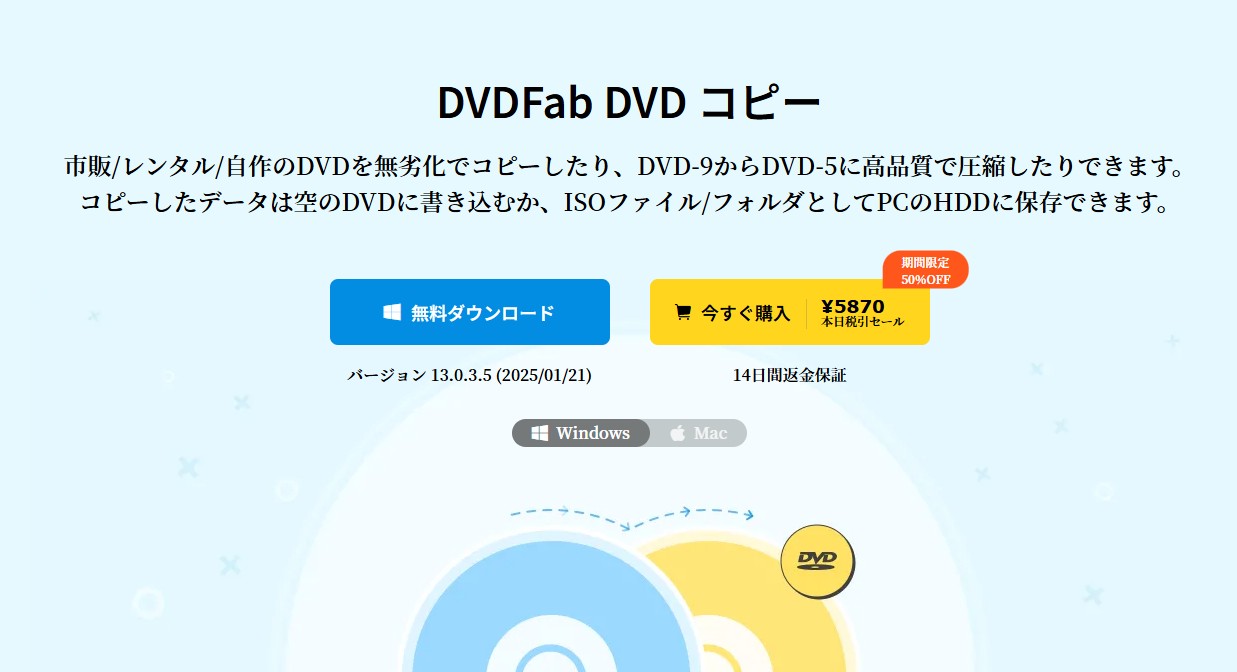
Task: Switch platform to Mac
Action: [x=698, y=433]
